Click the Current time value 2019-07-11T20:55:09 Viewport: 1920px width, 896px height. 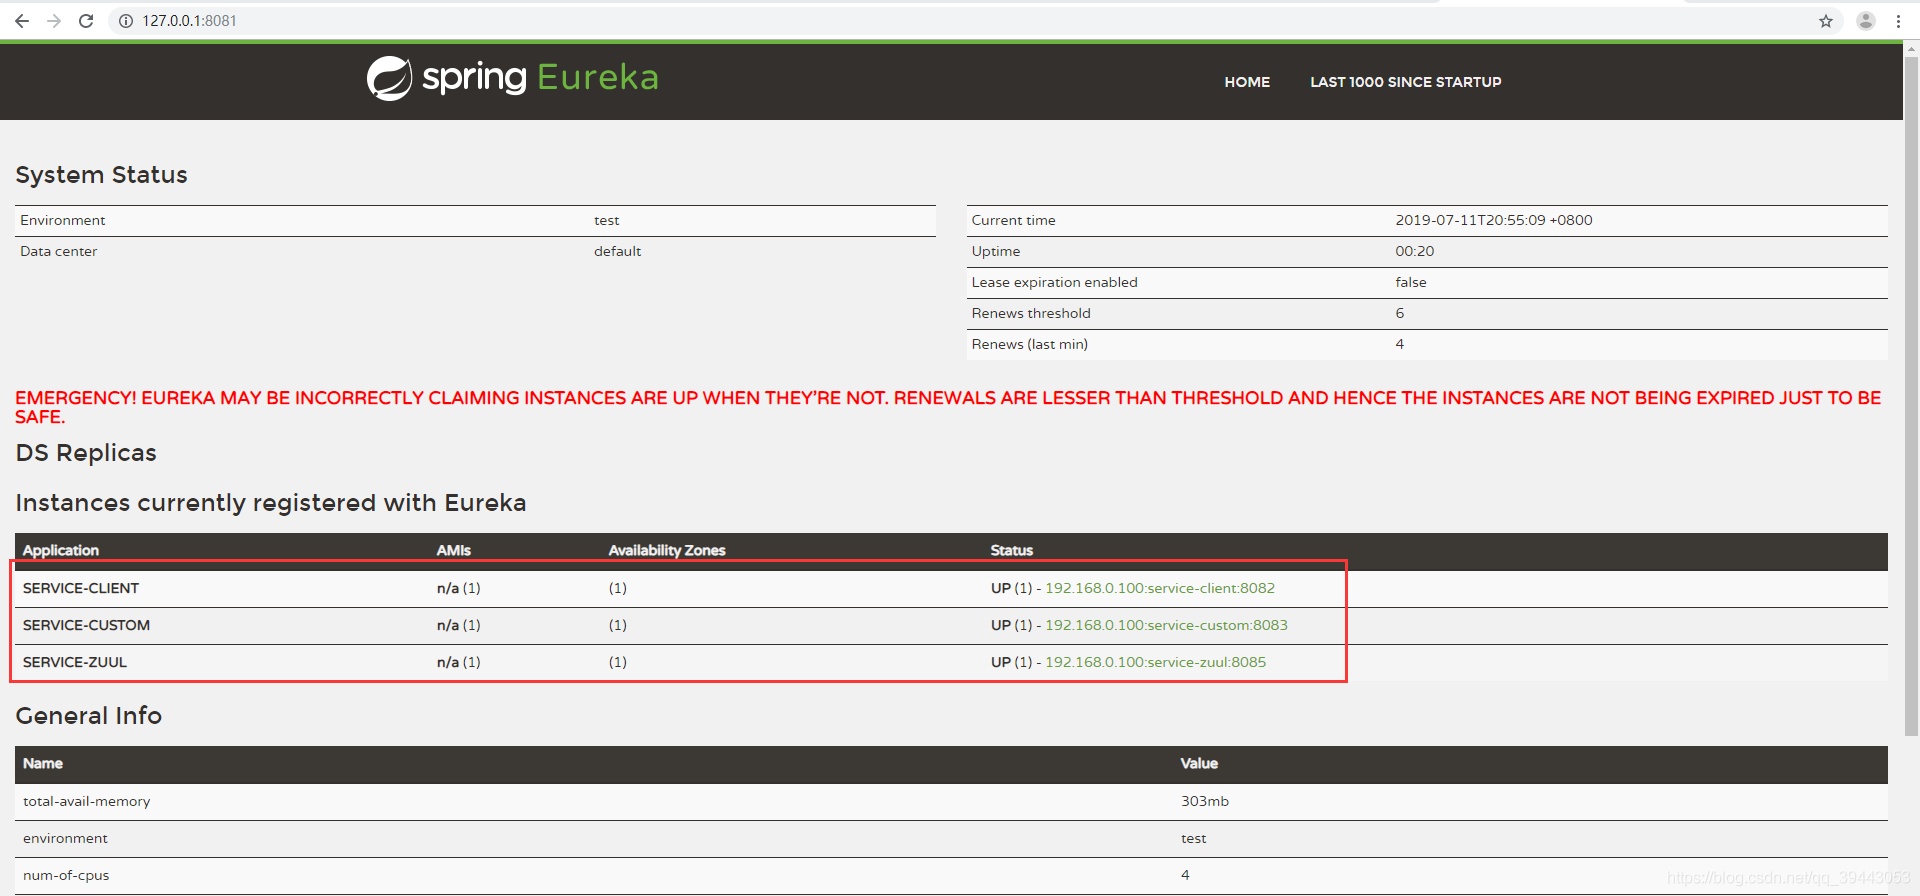pos(1493,220)
